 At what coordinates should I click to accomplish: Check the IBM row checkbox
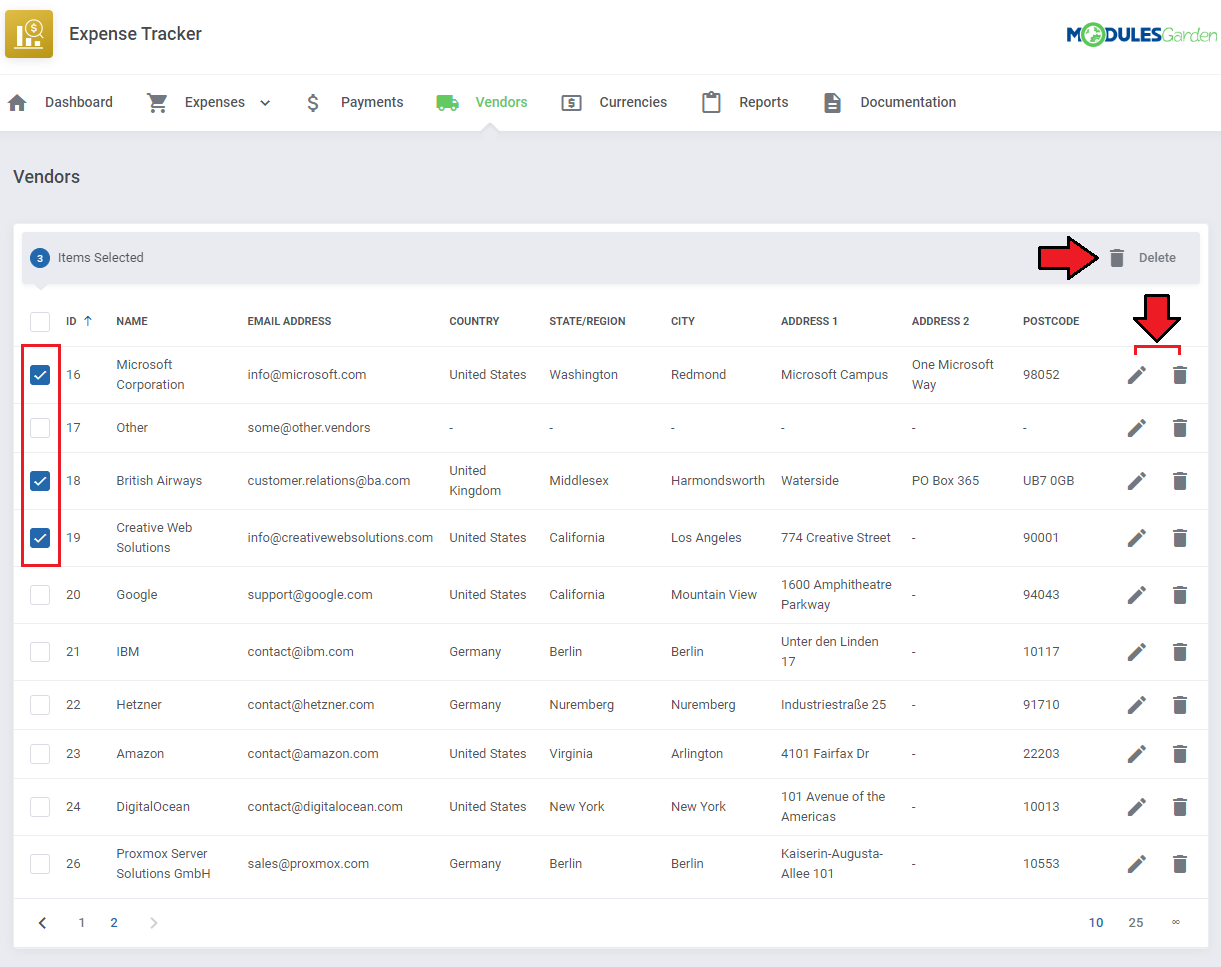(x=40, y=652)
